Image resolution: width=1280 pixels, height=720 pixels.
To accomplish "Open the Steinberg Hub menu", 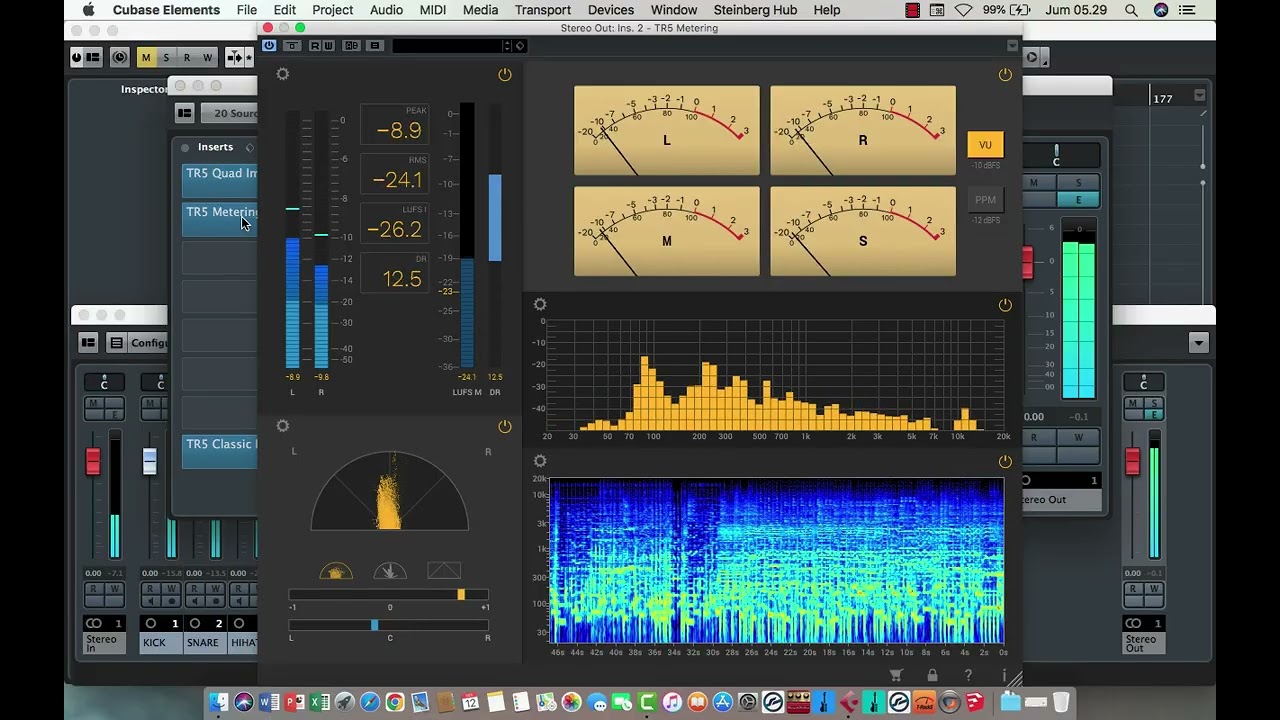I will pos(756,10).
